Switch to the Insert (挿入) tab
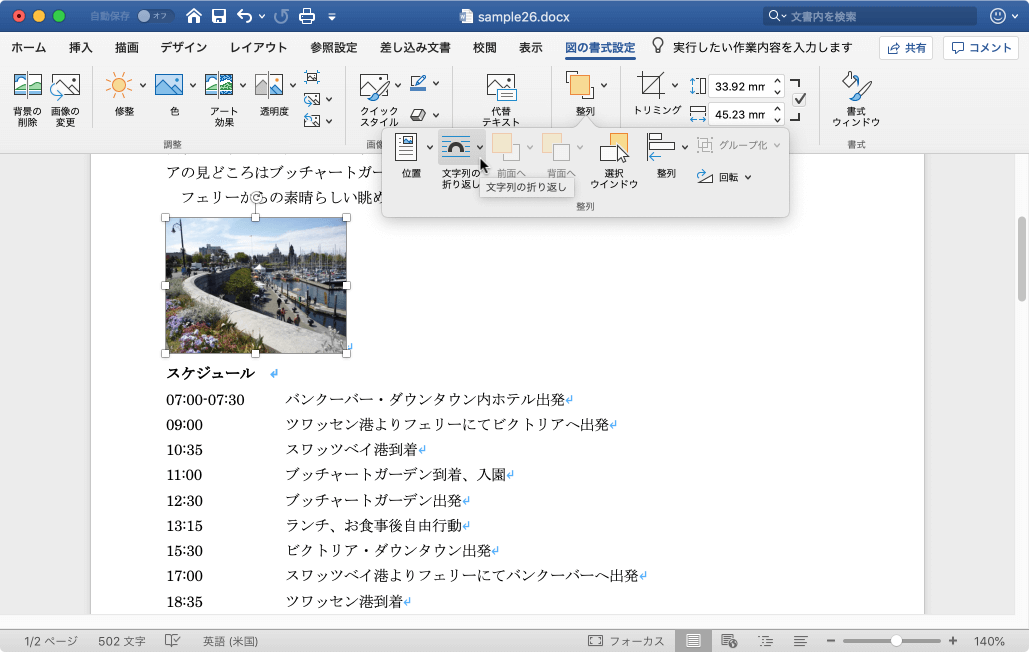This screenshot has width=1029, height=652. click(81, 48)
